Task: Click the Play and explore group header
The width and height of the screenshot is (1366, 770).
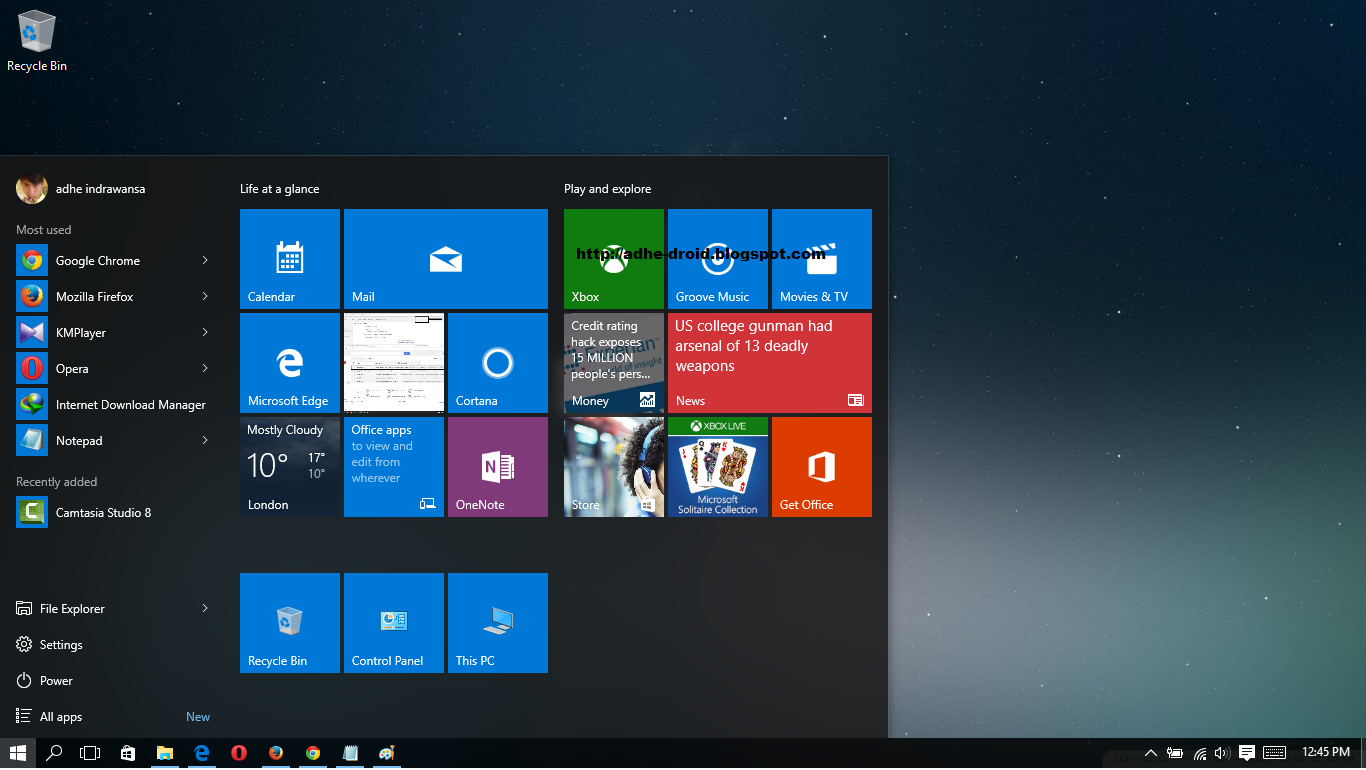Action: coord(607,189)
